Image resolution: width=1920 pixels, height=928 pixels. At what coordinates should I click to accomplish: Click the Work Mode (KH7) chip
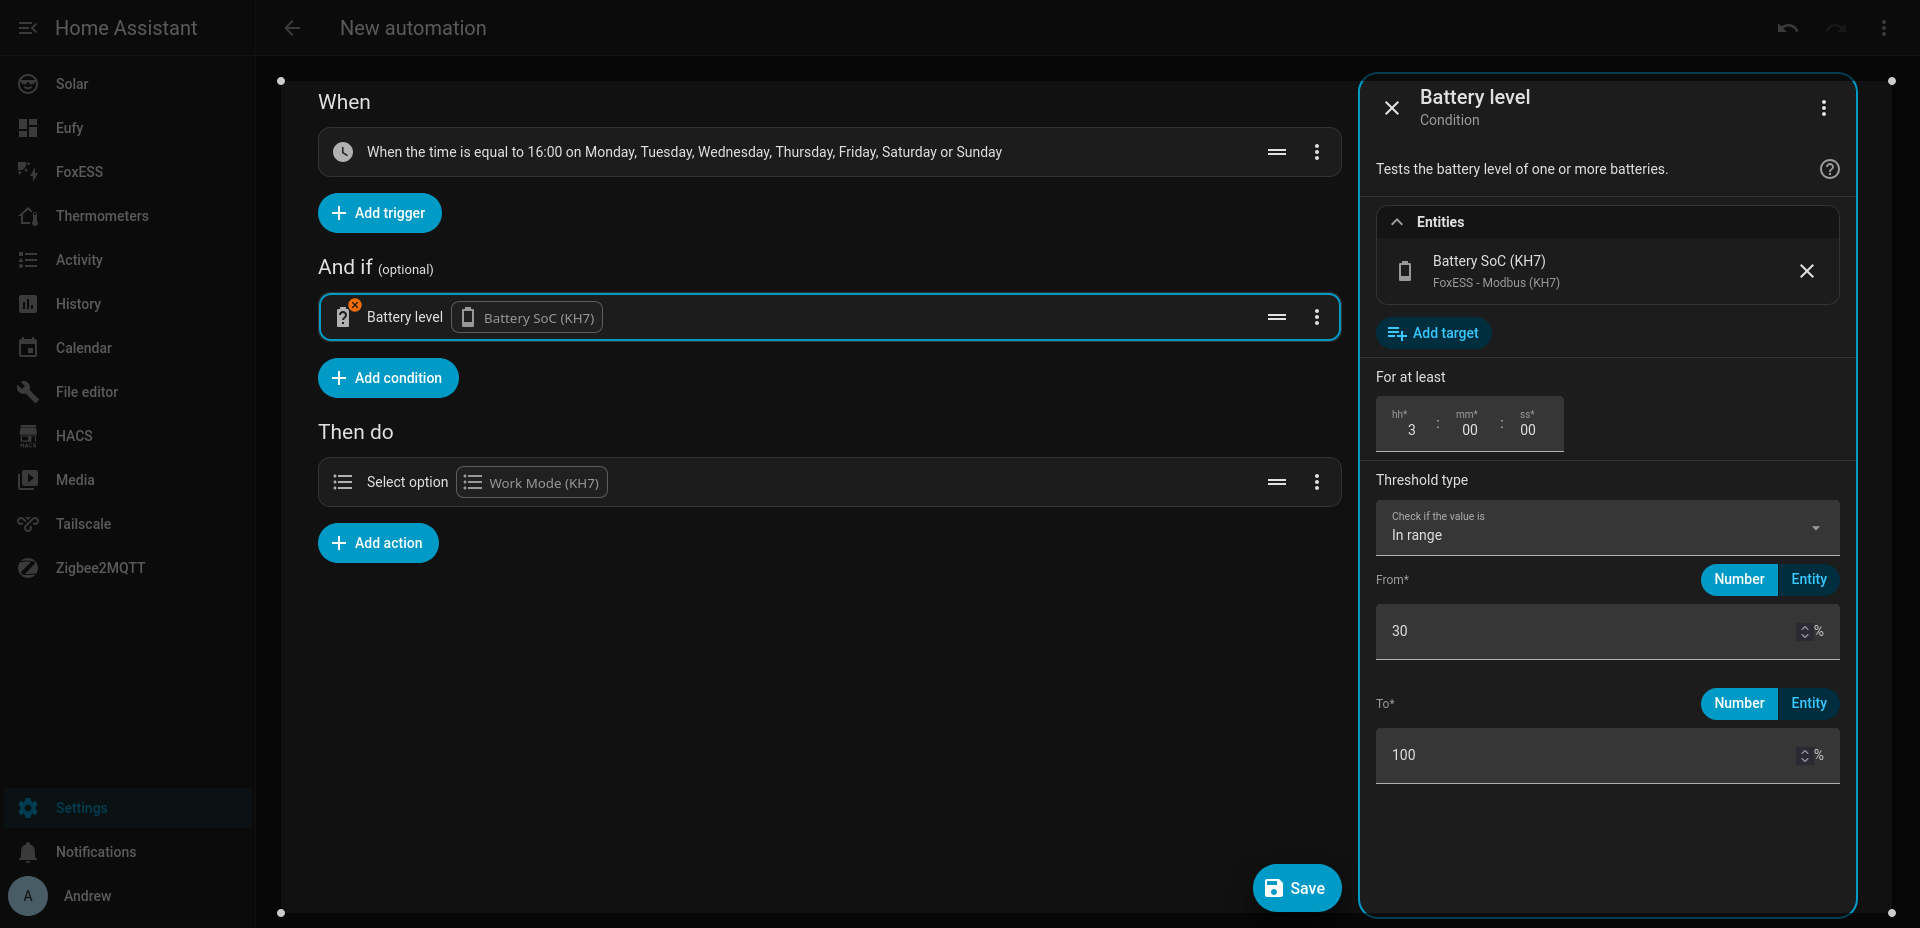532,482
